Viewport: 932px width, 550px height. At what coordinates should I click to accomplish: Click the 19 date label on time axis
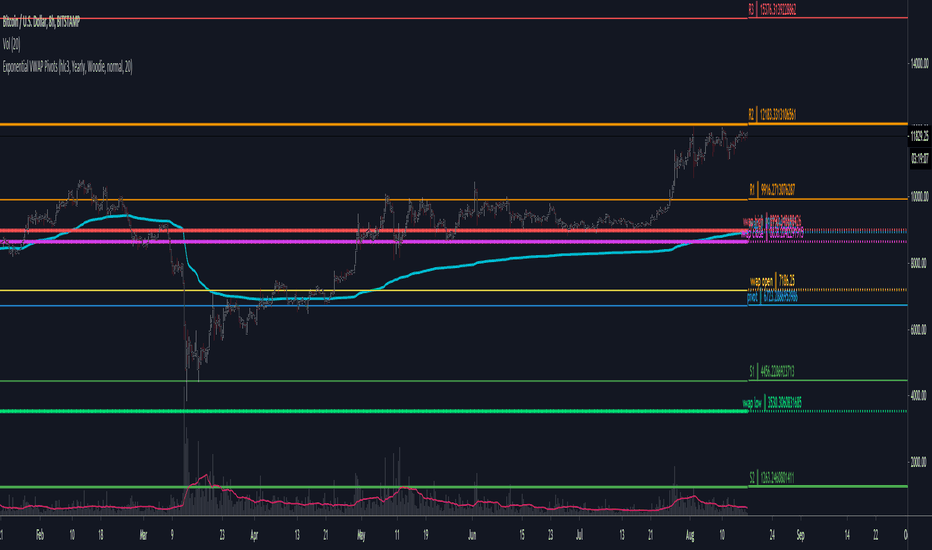(x=426, y=535)
